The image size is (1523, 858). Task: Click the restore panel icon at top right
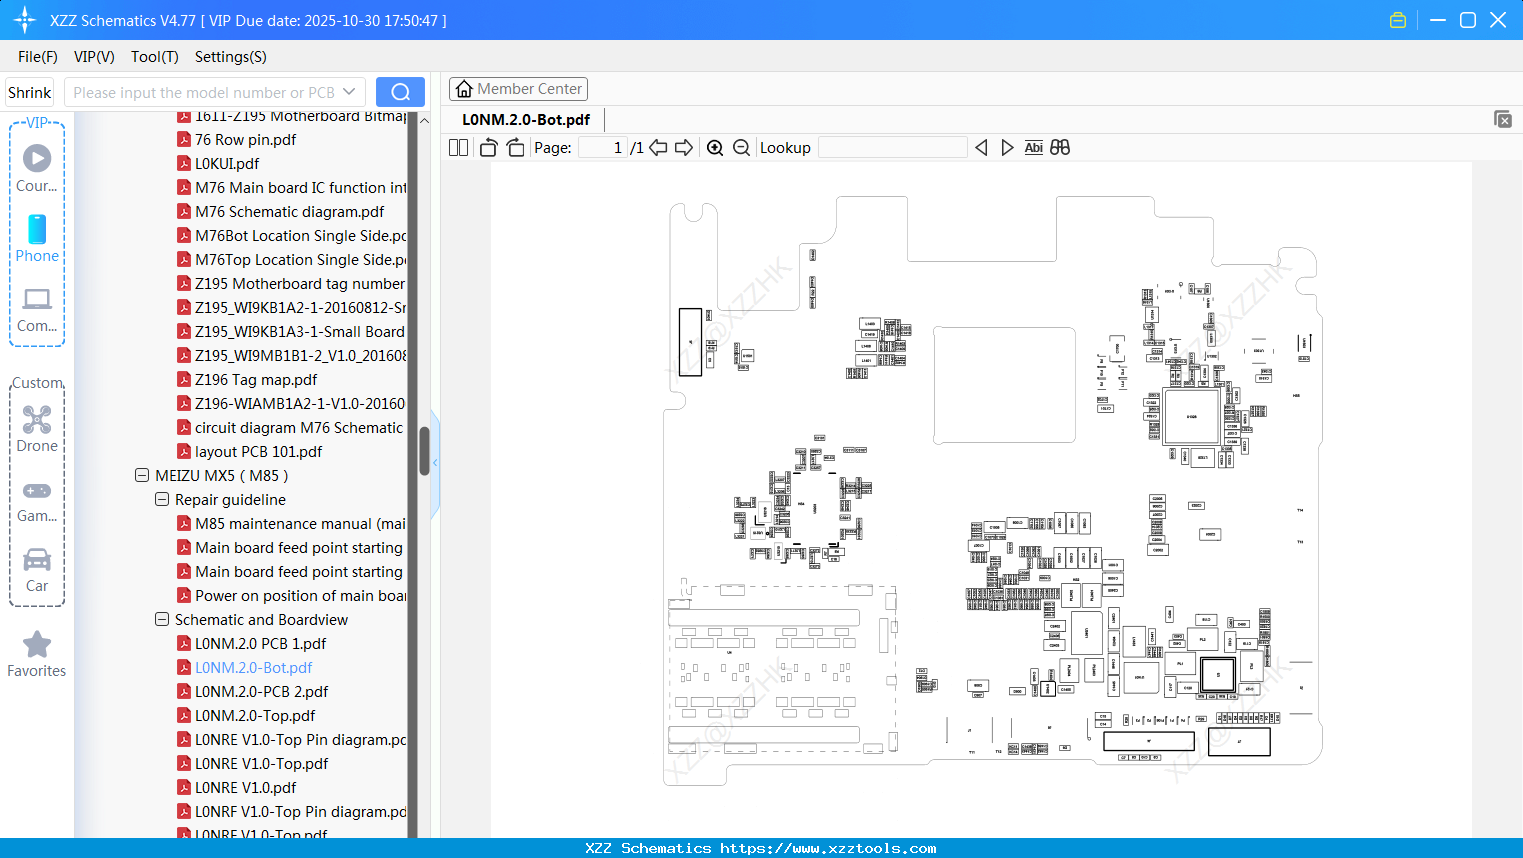coord(1503,119)
